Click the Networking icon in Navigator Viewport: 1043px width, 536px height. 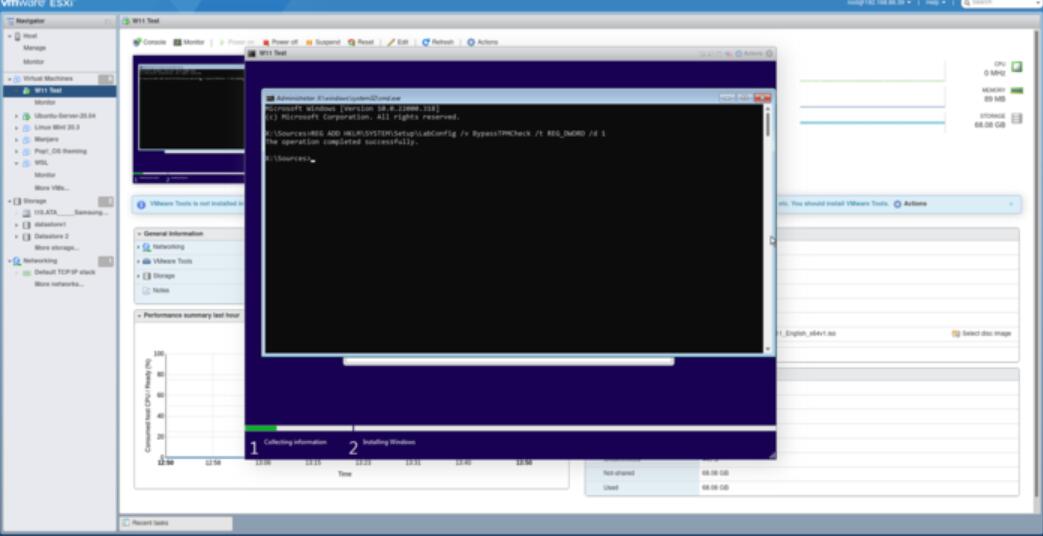click(x=17, y=261)
